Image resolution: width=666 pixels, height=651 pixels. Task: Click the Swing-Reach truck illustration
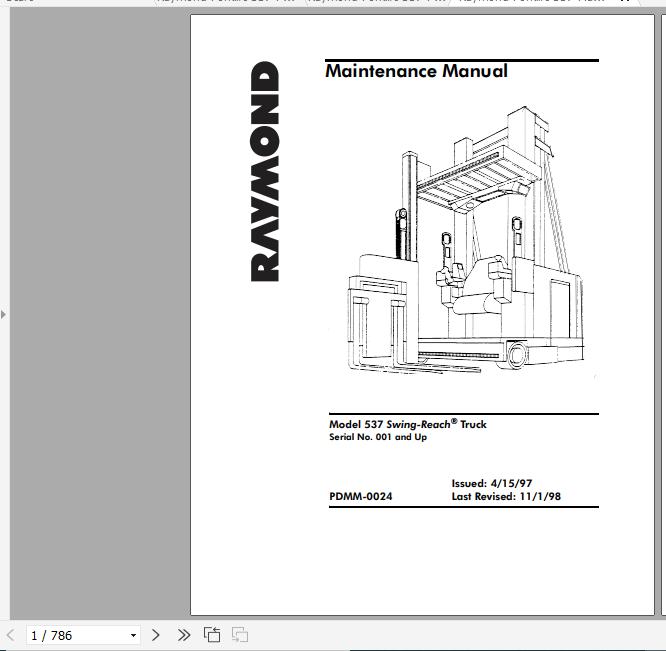pyautogui.click(x=465, y=241)
